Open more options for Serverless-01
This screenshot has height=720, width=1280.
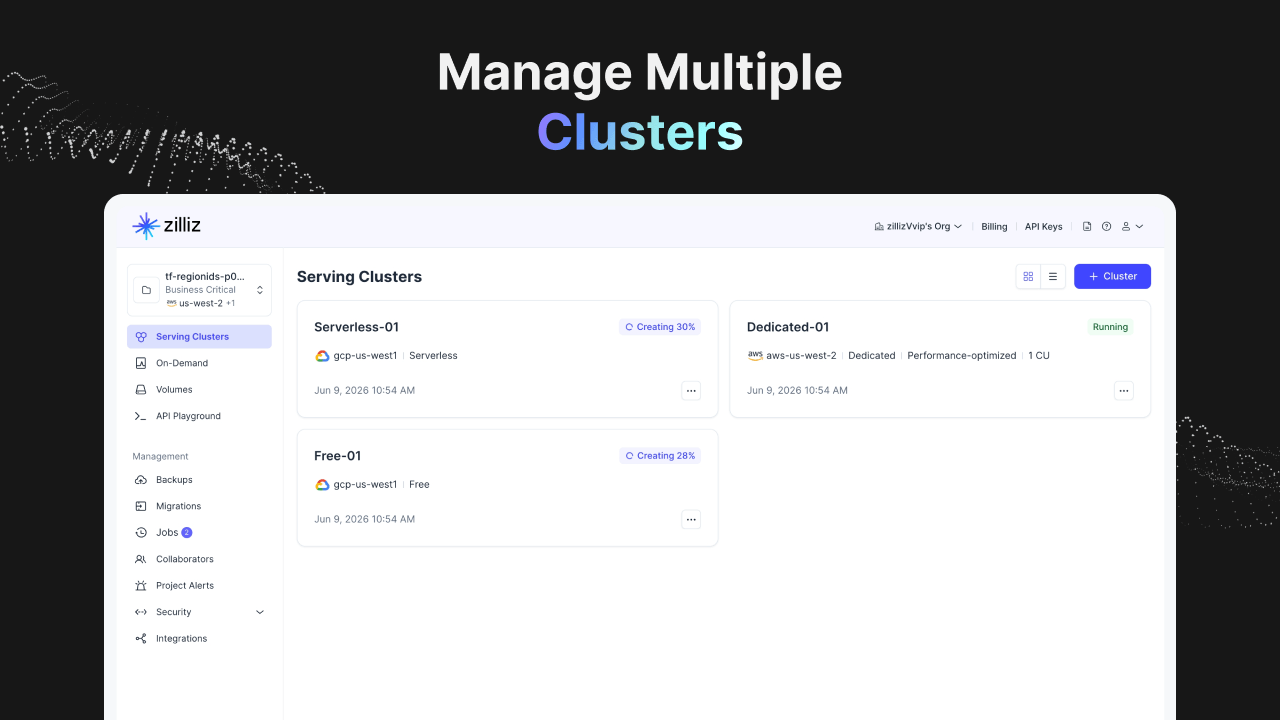click(x=691, y=391)
